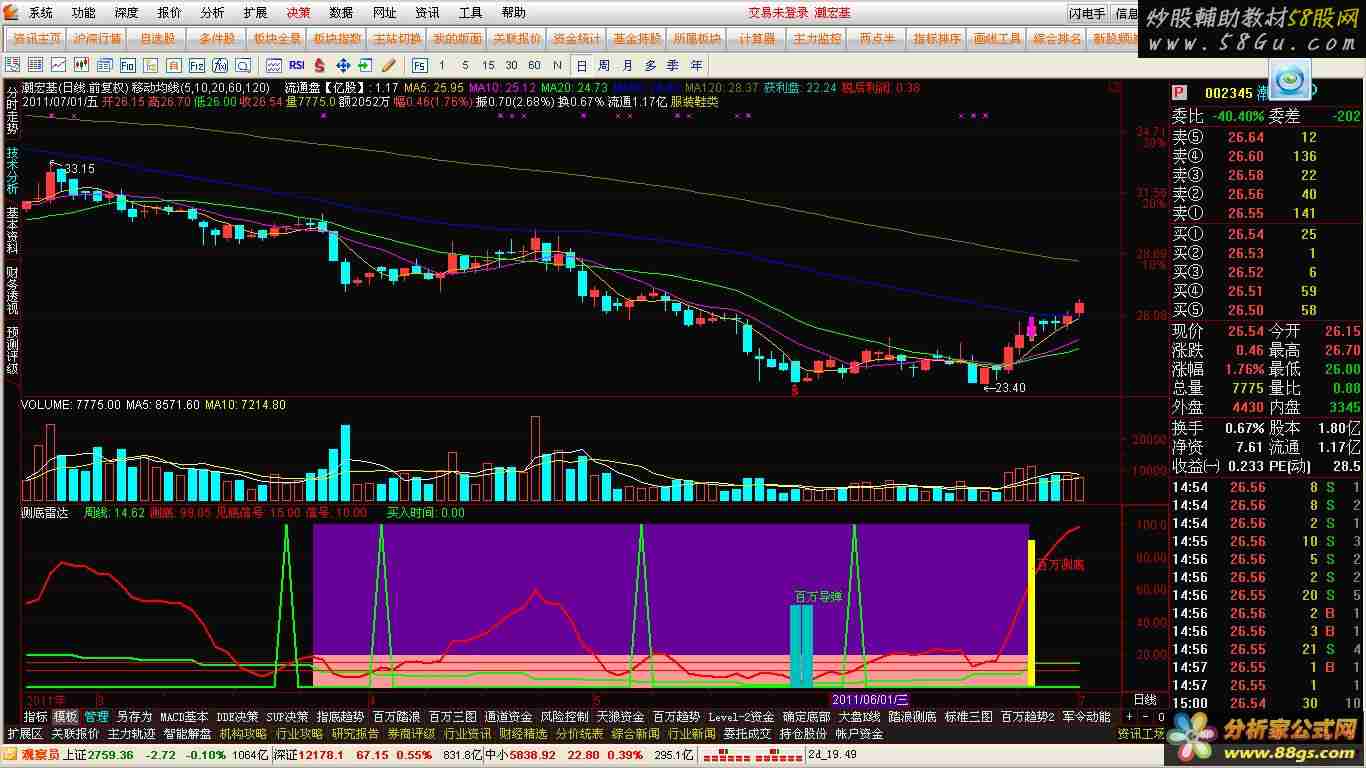
Task: Select the Level-2资金 indicator tab
Action: pyautogui.click(x=741, y=716)
